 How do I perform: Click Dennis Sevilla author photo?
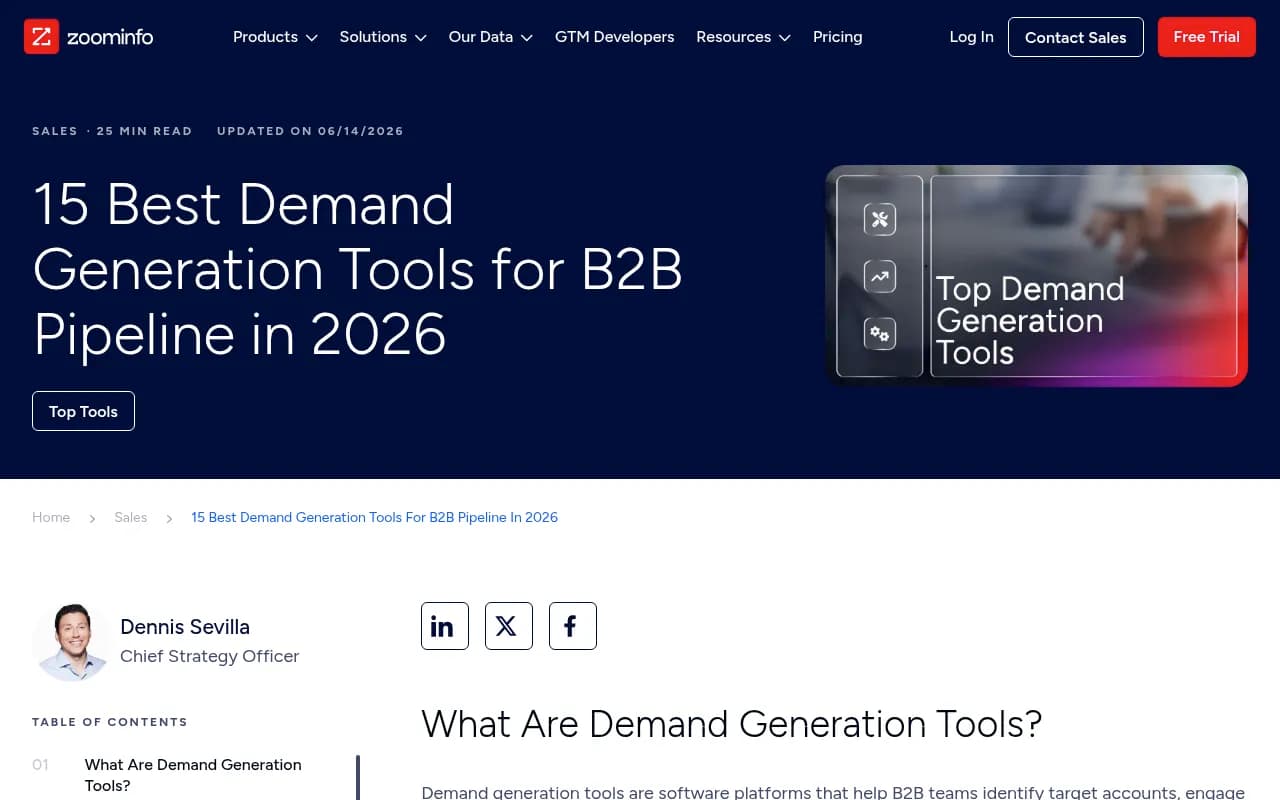[72, 642]
